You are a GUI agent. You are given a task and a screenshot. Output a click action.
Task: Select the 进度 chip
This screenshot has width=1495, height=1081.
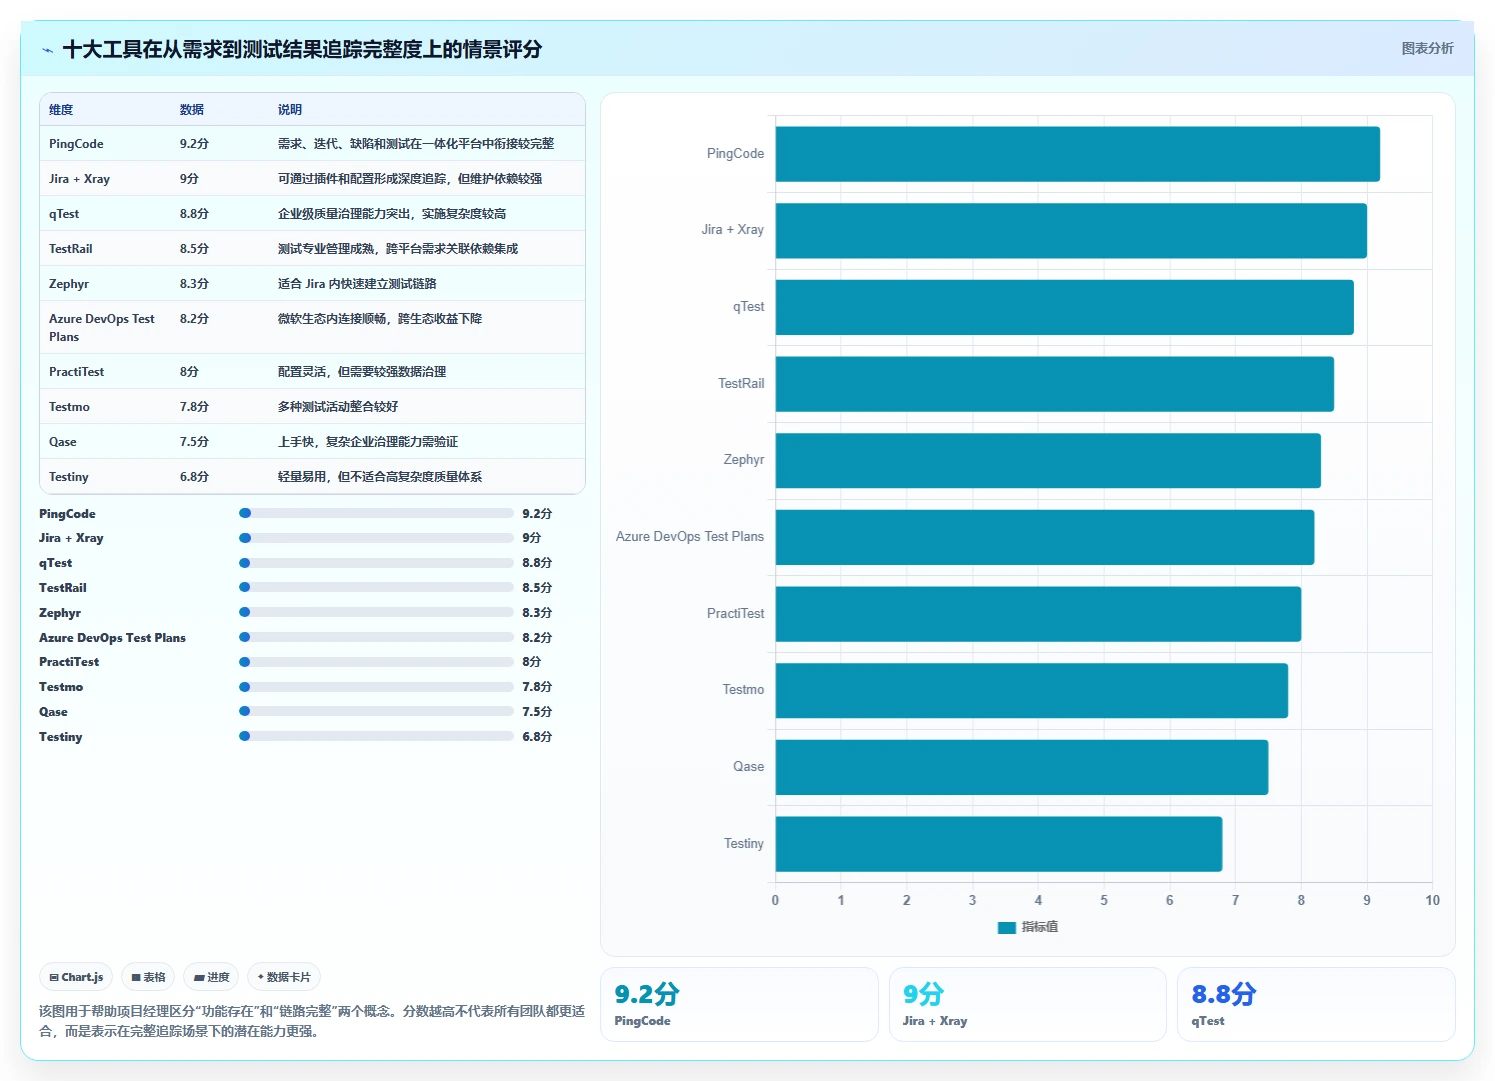click(211, 977)
